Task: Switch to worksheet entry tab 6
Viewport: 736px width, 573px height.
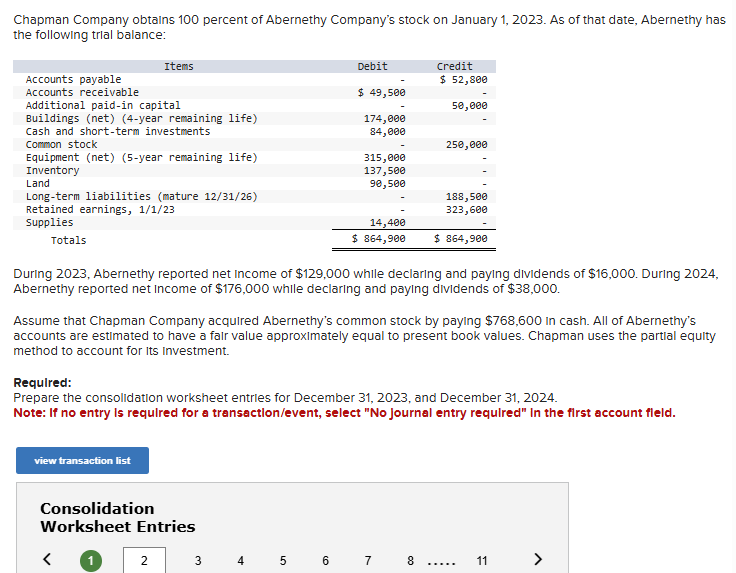Action: tap(325, 560)
